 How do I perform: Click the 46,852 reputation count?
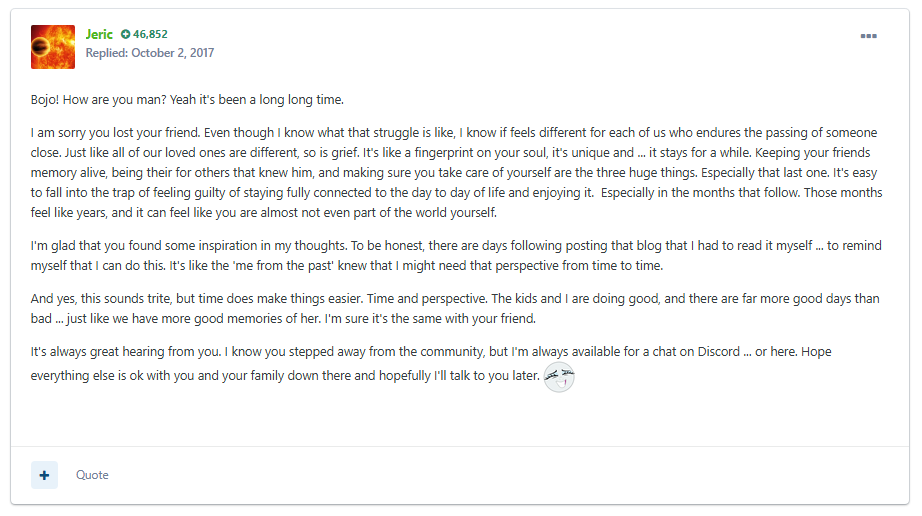(150, 34)
